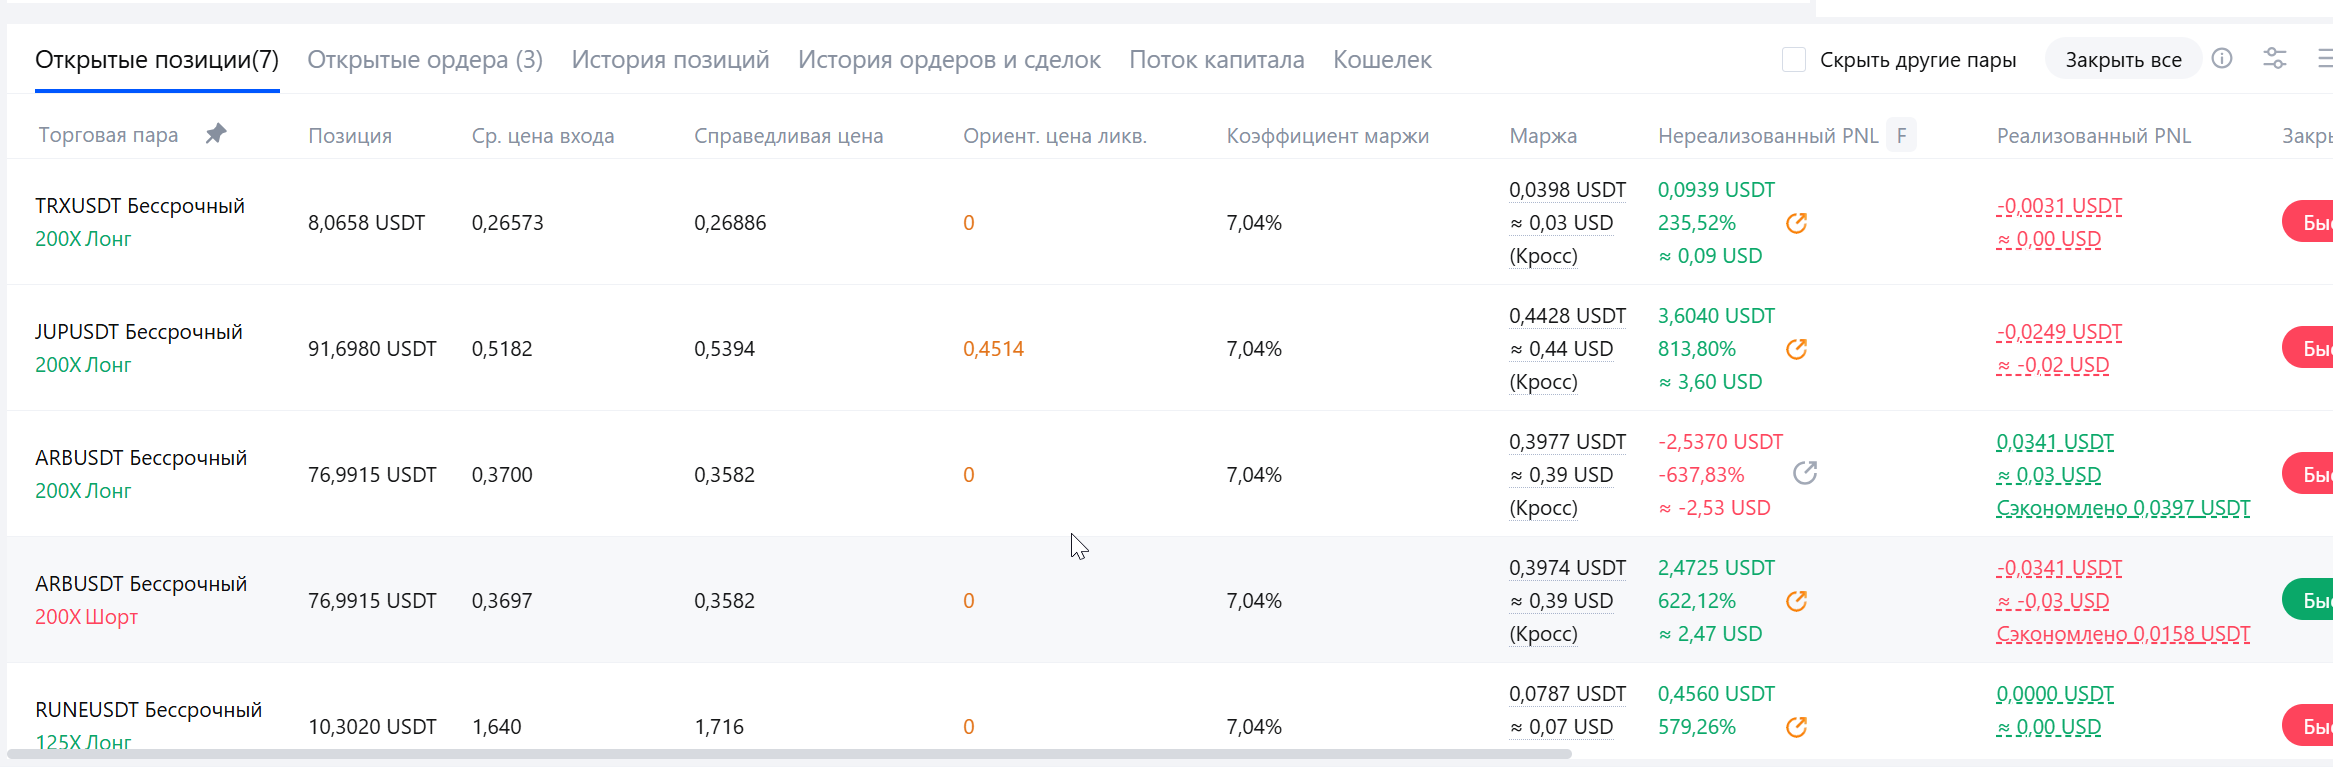The height and width of the screenshot is (779, 2333).
Task: Open the История позиций tab
Action: pos(670,60)
